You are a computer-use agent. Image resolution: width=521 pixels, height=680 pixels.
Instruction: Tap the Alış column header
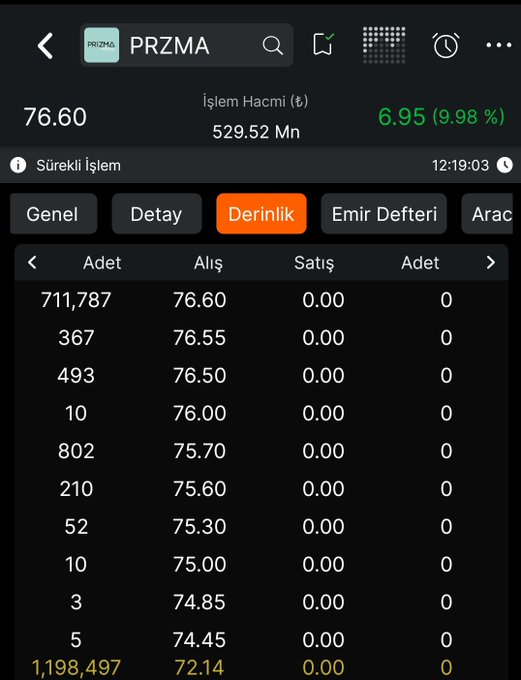pyautogui.click(x=208, y=263)
